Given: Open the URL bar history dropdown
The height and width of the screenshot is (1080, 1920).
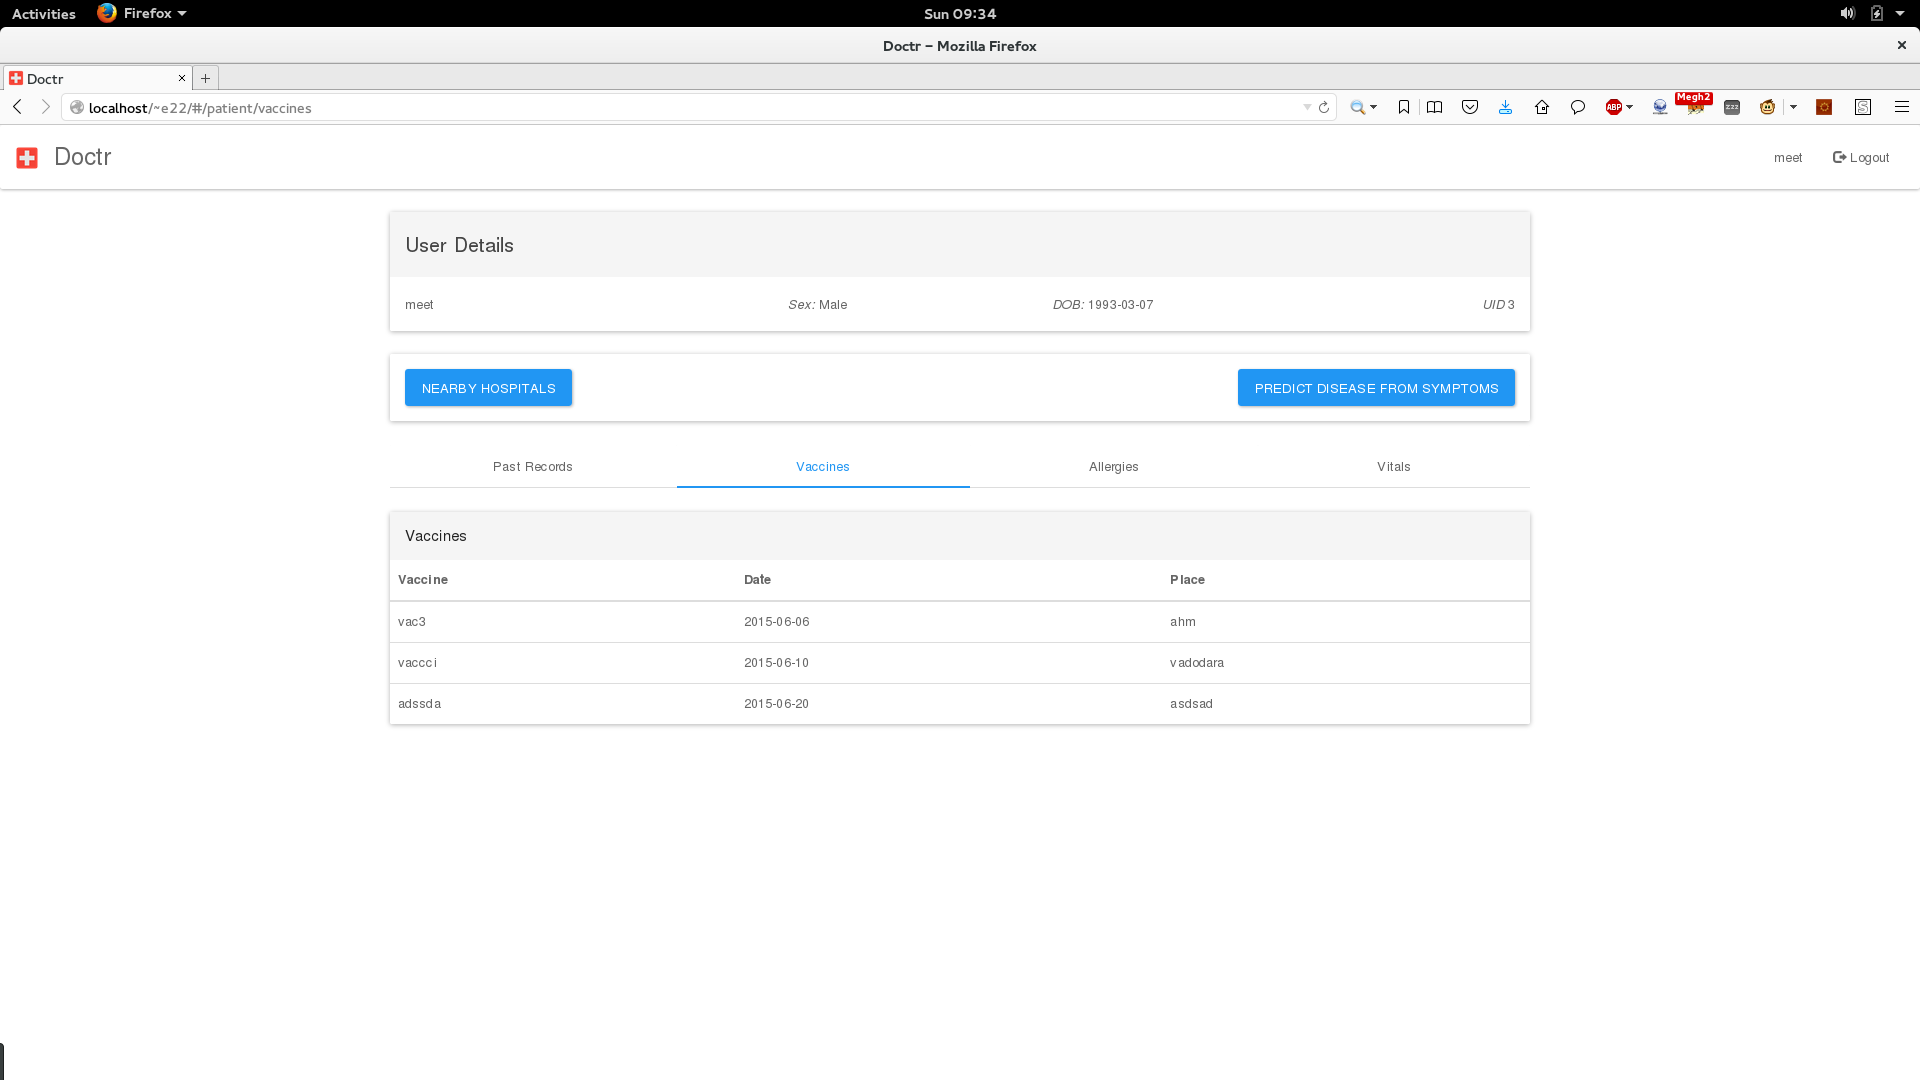Looking at the screenshot, I should coord(1307,107).
